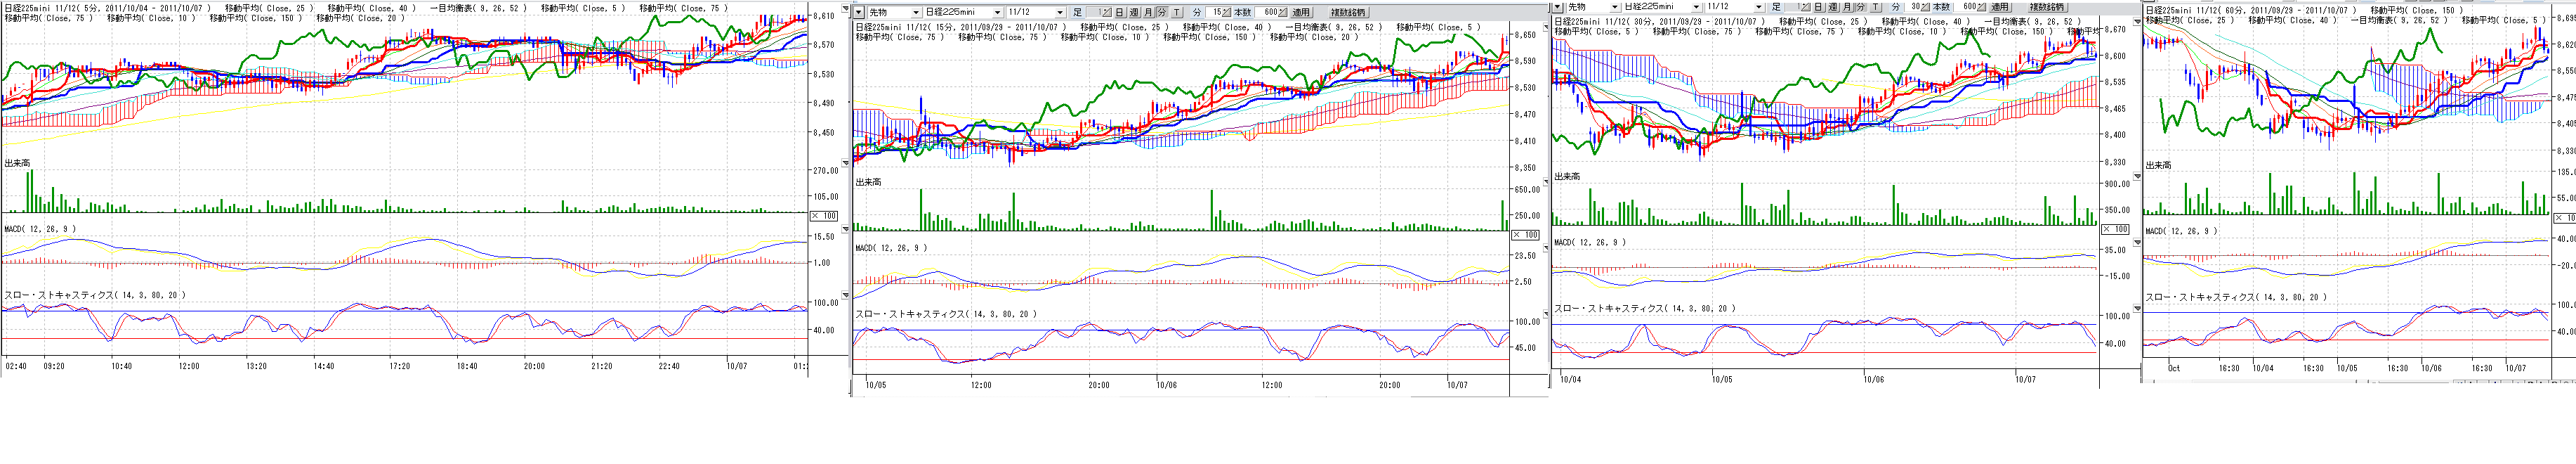Open the leftmost menu arrow of the 30-minute chart toolbar
The width and height of the screenshot is (2576, 464).
(1558, 7)
